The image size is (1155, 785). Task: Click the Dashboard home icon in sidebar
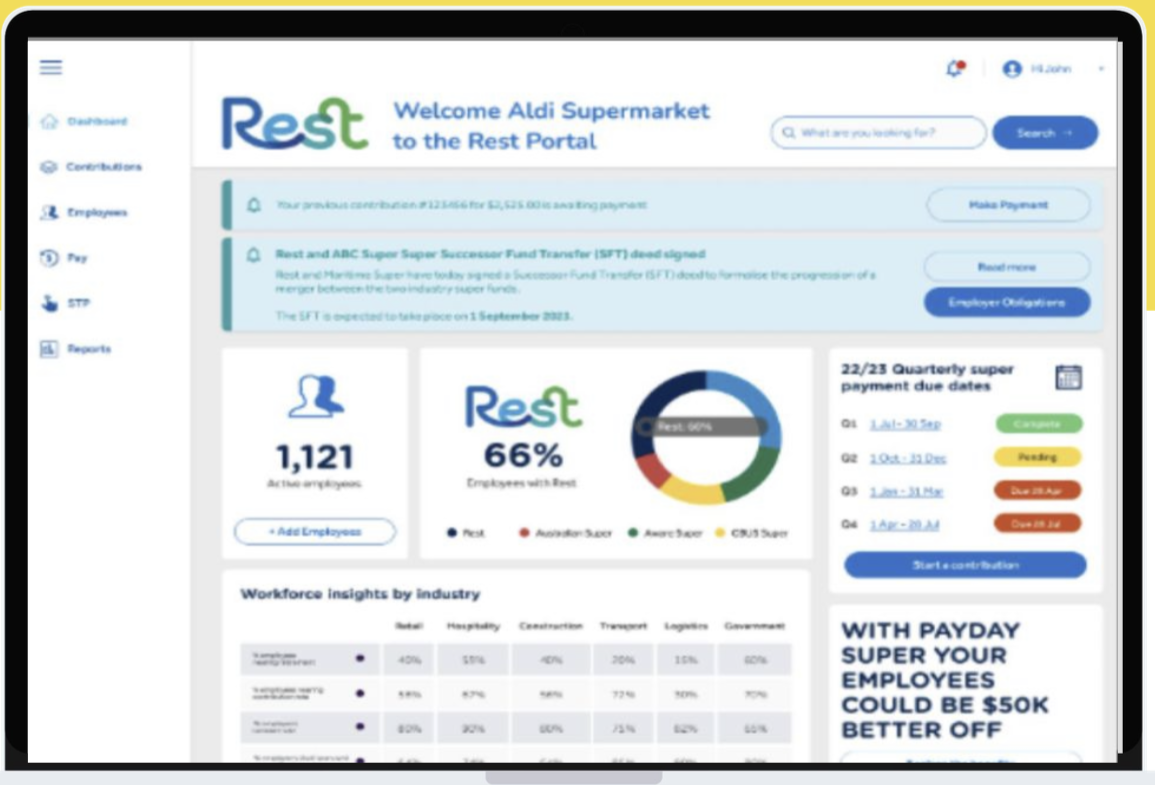[x=49, y=122]
